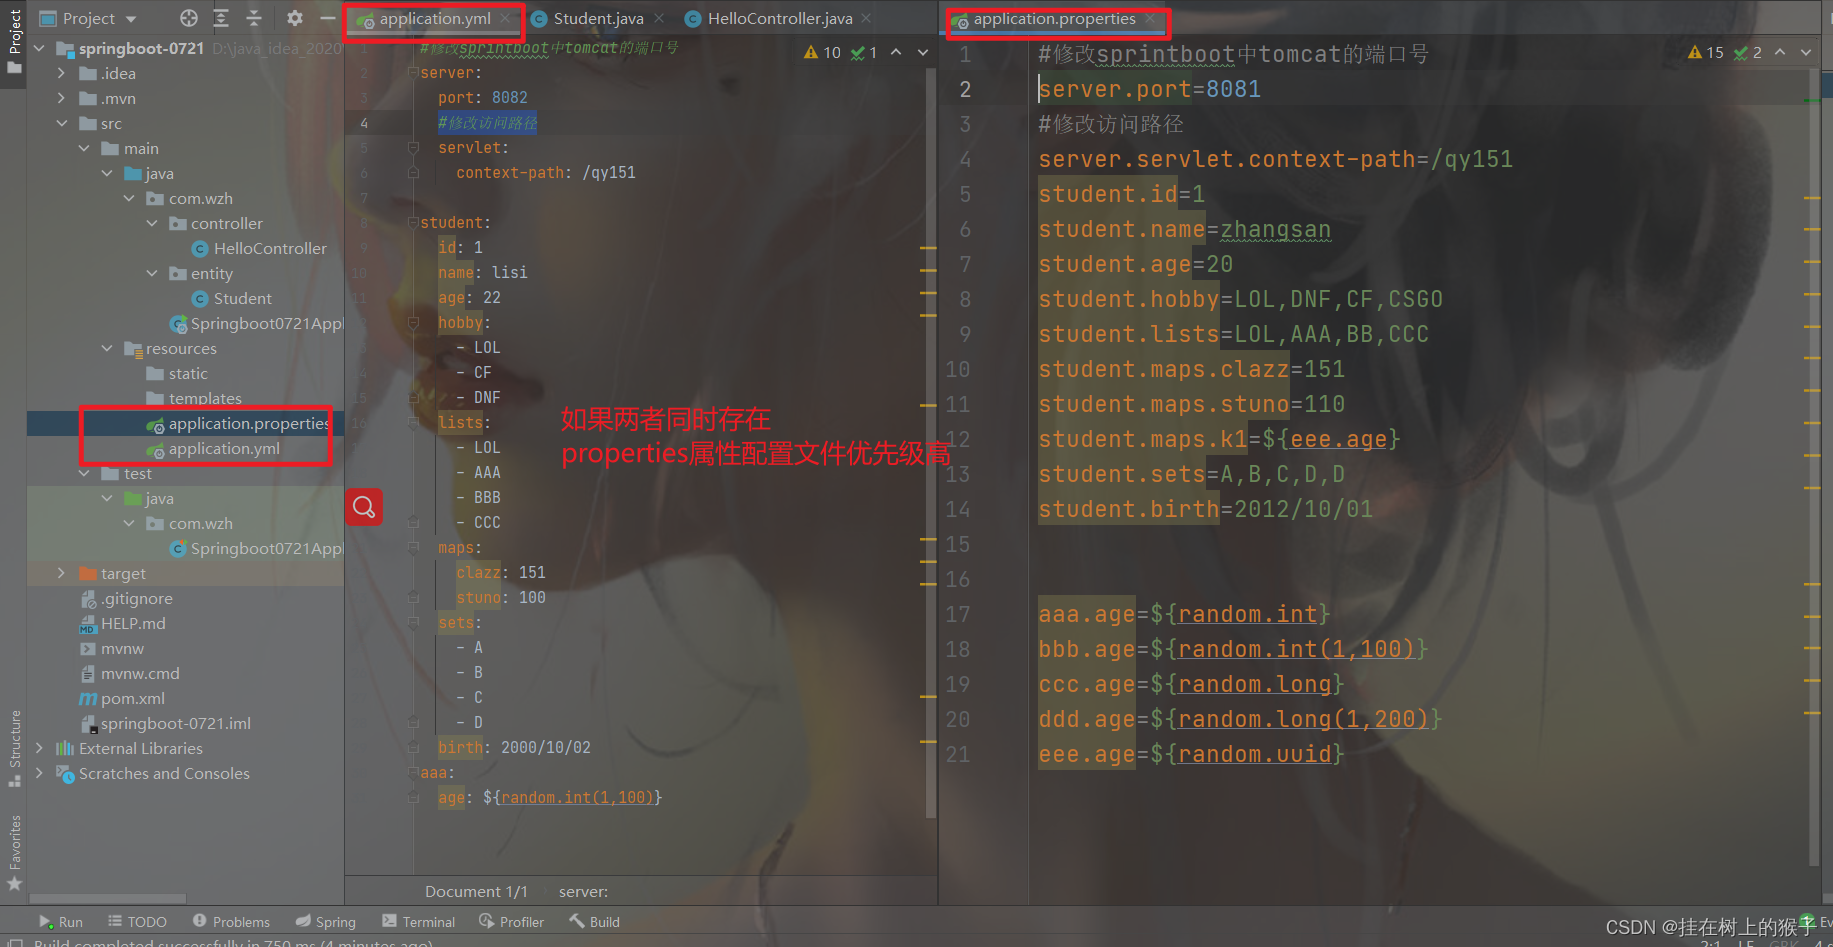Collapse the springboot-0721 project root

pyautogui.click(x=39, y=48)
